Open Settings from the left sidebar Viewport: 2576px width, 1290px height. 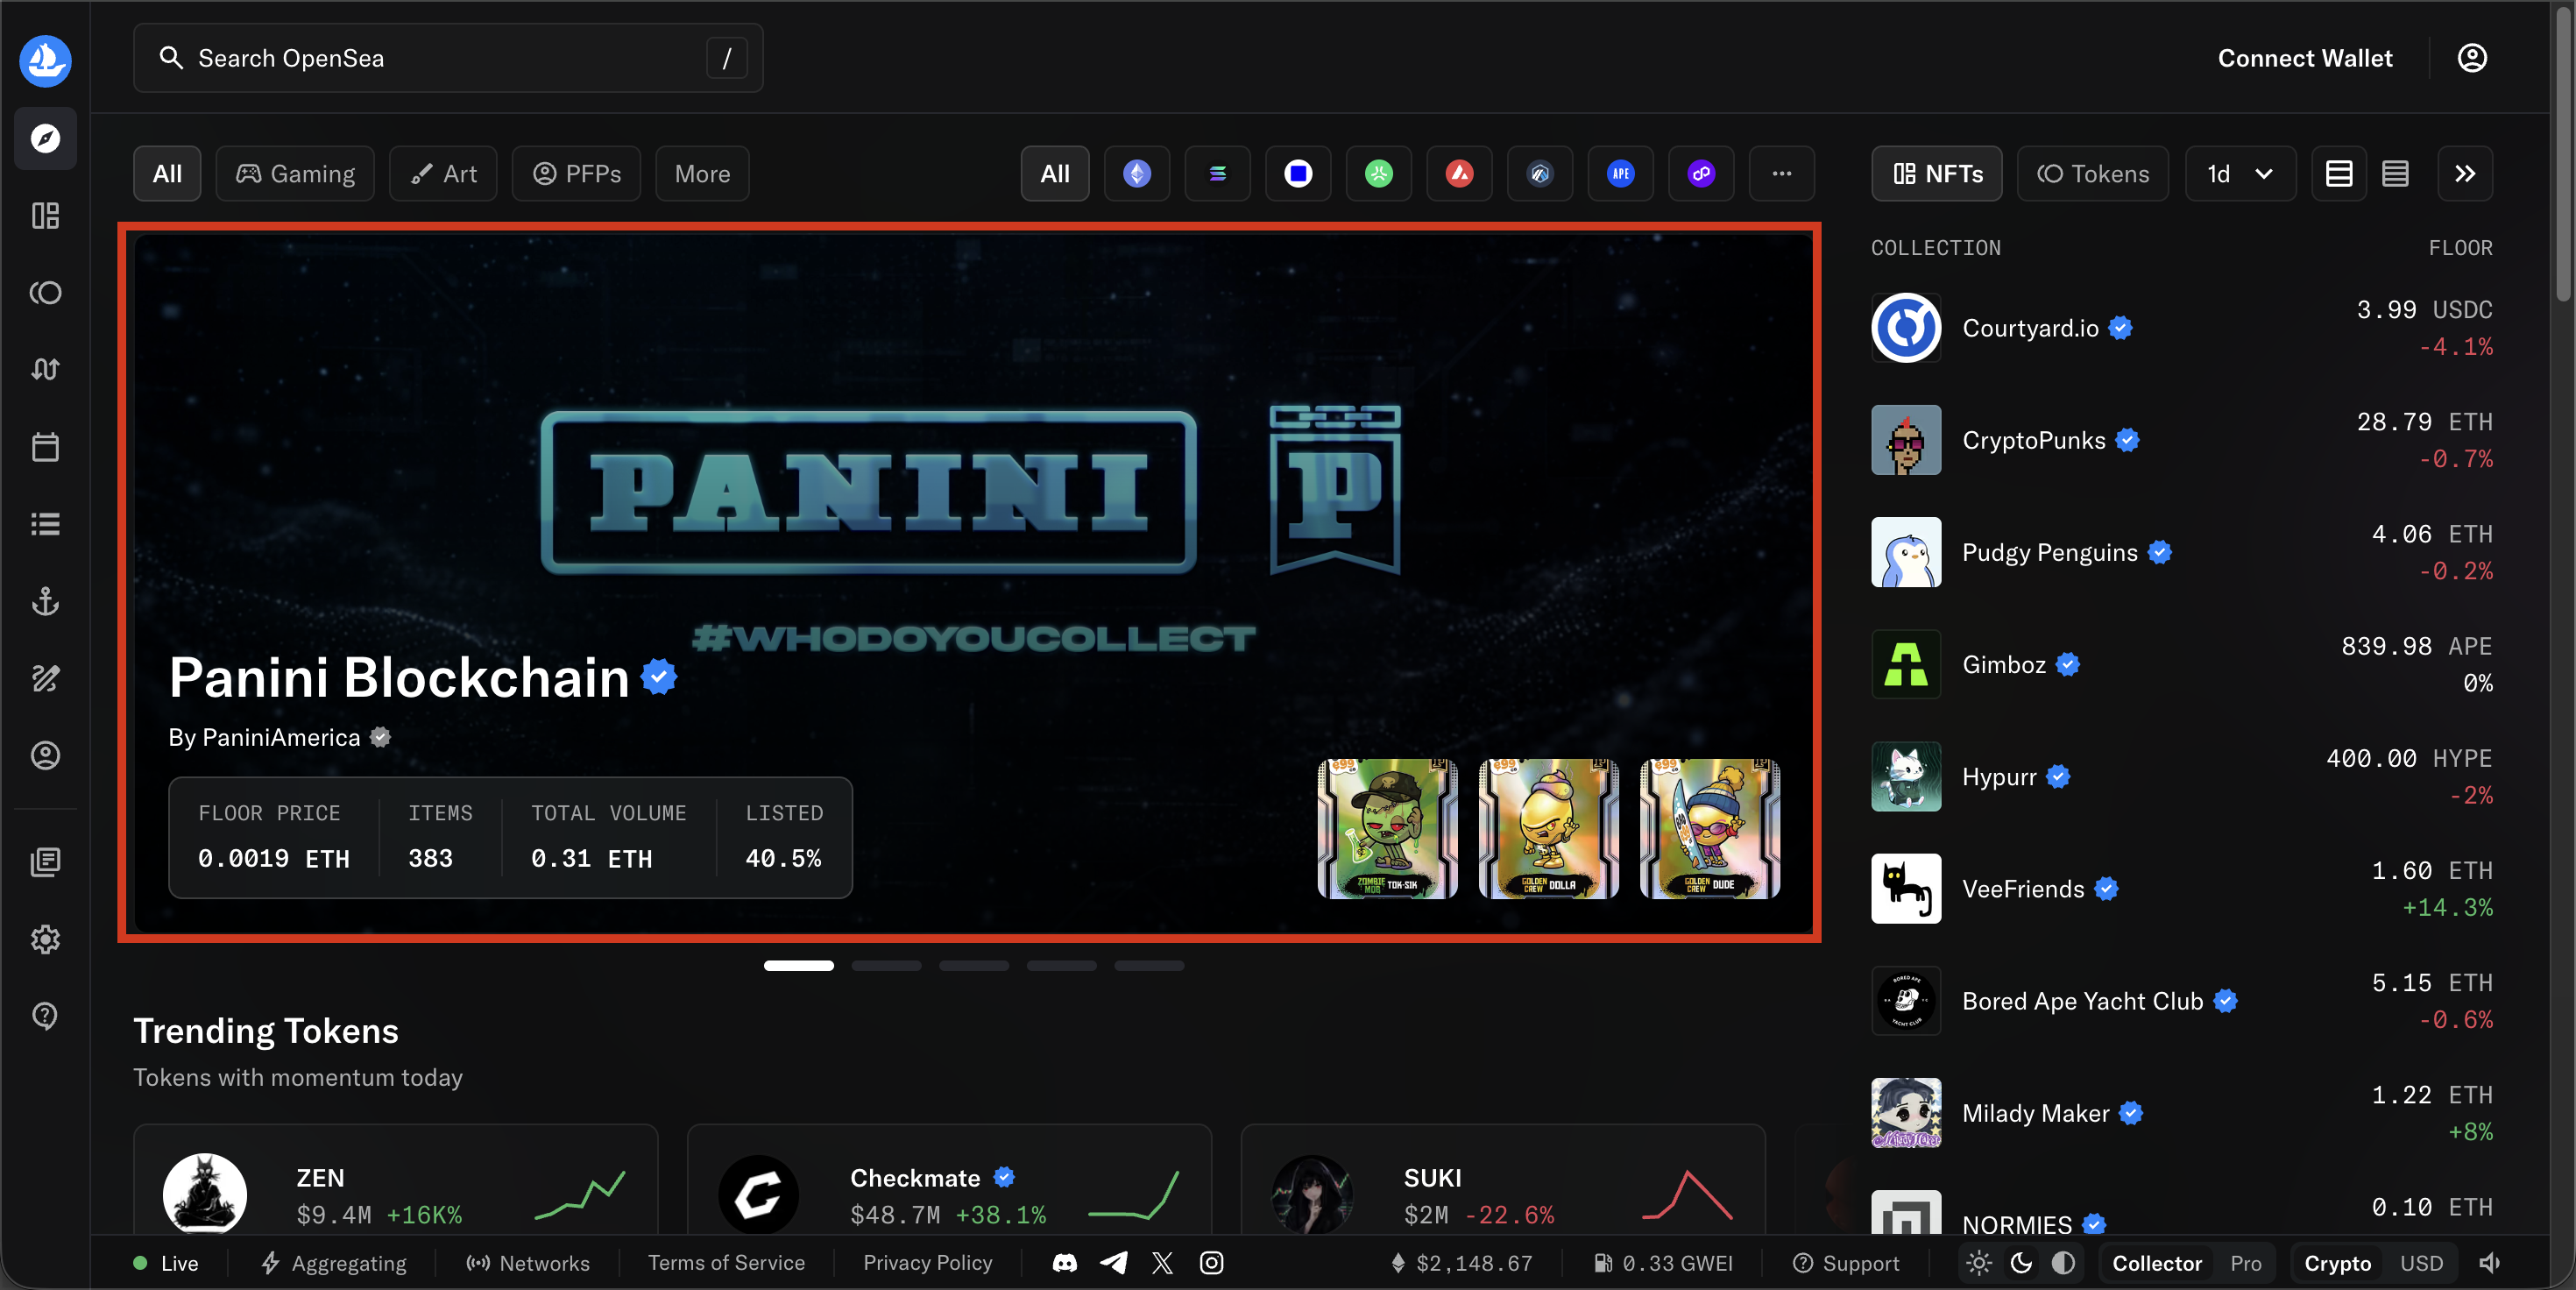pos(45,939)
